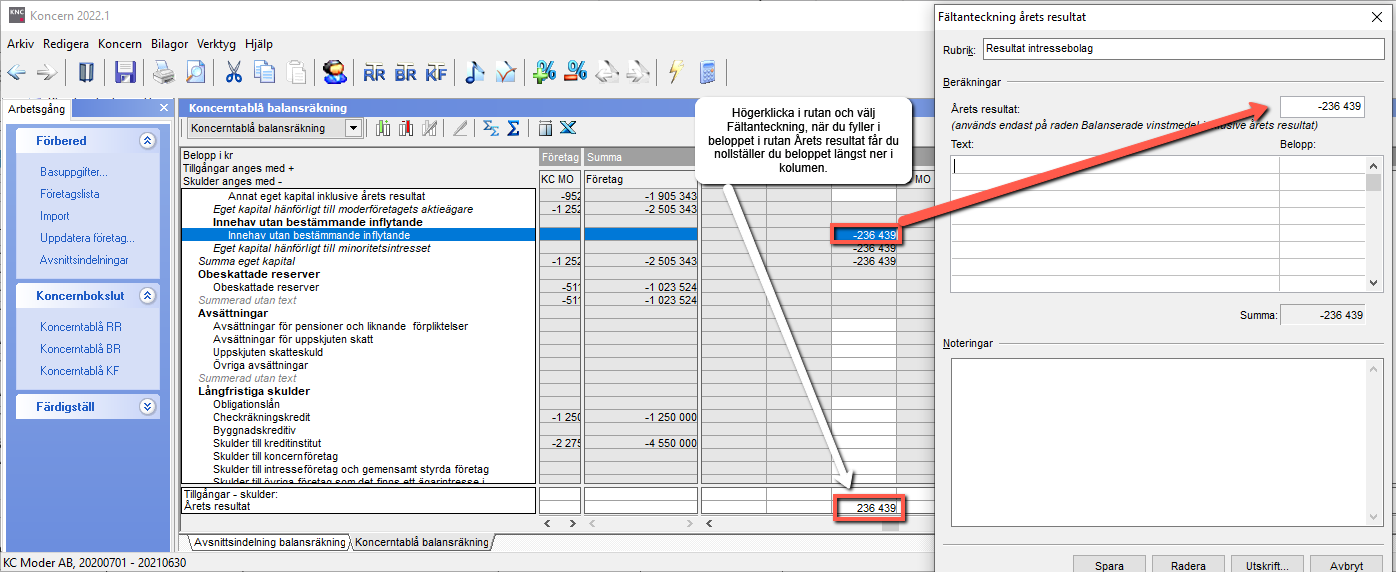Image resolution: width=1396 pixels, height=572 pixels.
Task: Open Koncerntablå KF link in sidebar
Action: pyautogui.click(x=80, y=371)
